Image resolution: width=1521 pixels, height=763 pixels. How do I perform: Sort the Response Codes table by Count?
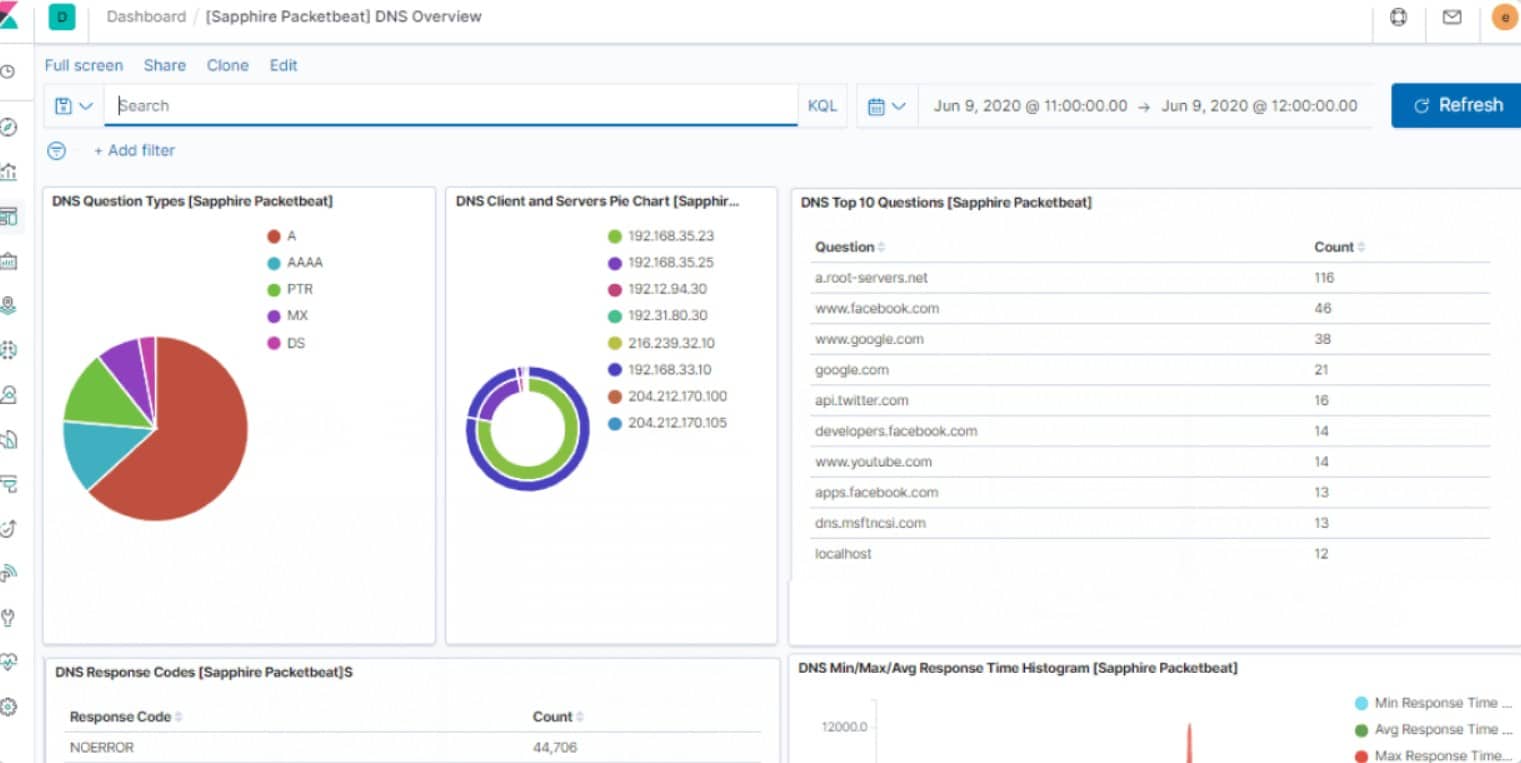[558, 717]
